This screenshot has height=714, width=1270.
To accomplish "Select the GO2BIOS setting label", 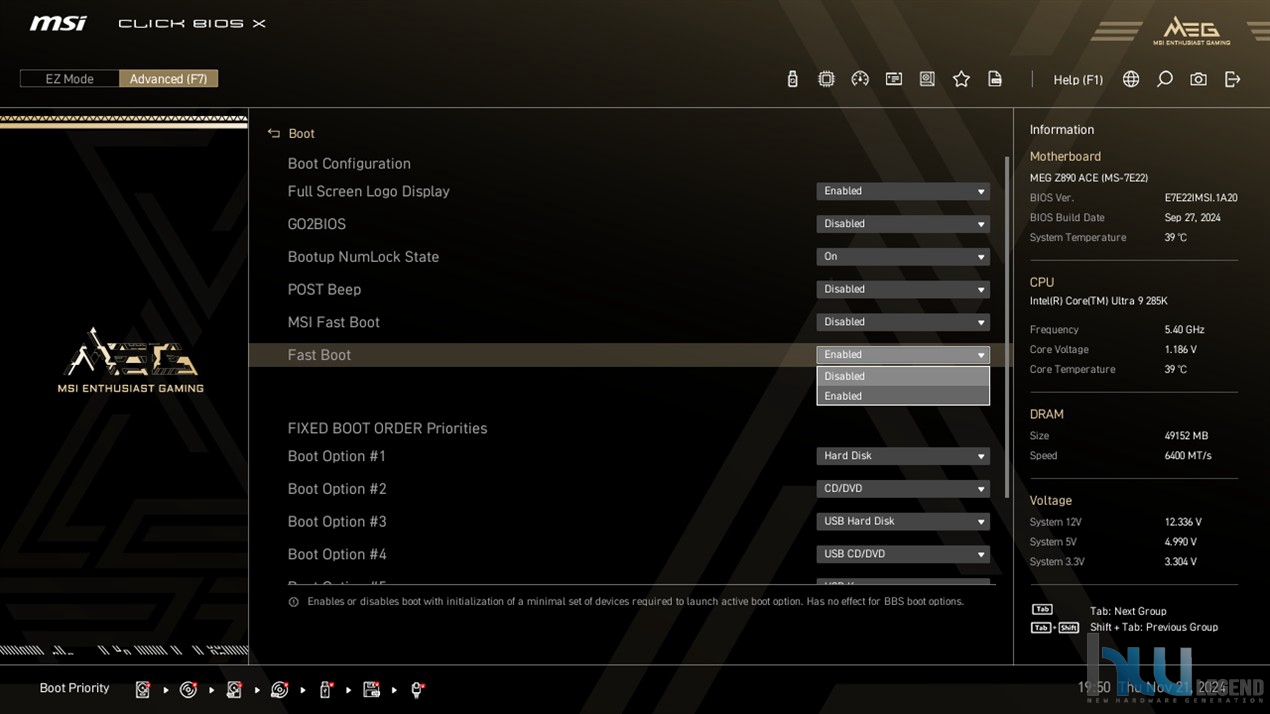I will pos(316,224).
